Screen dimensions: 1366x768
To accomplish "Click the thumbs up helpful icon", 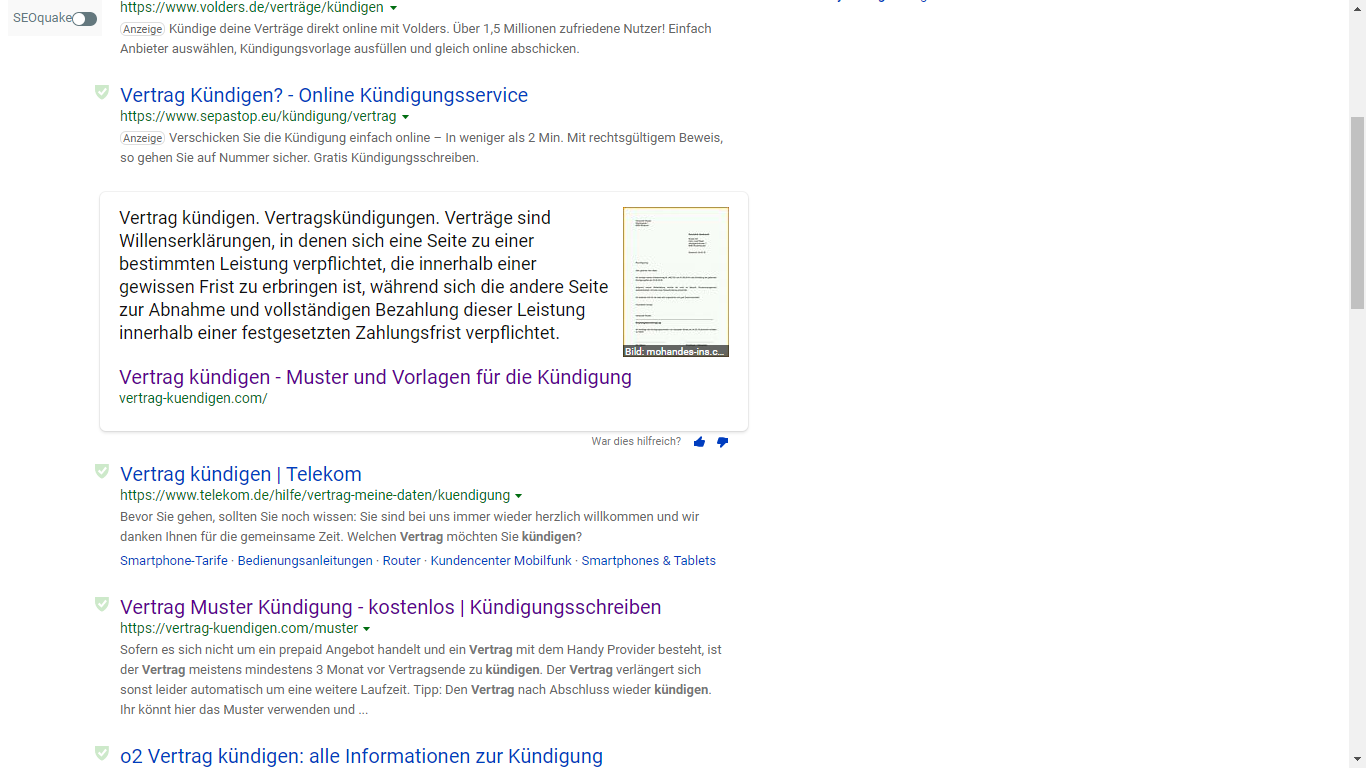I will click(699, 442).
